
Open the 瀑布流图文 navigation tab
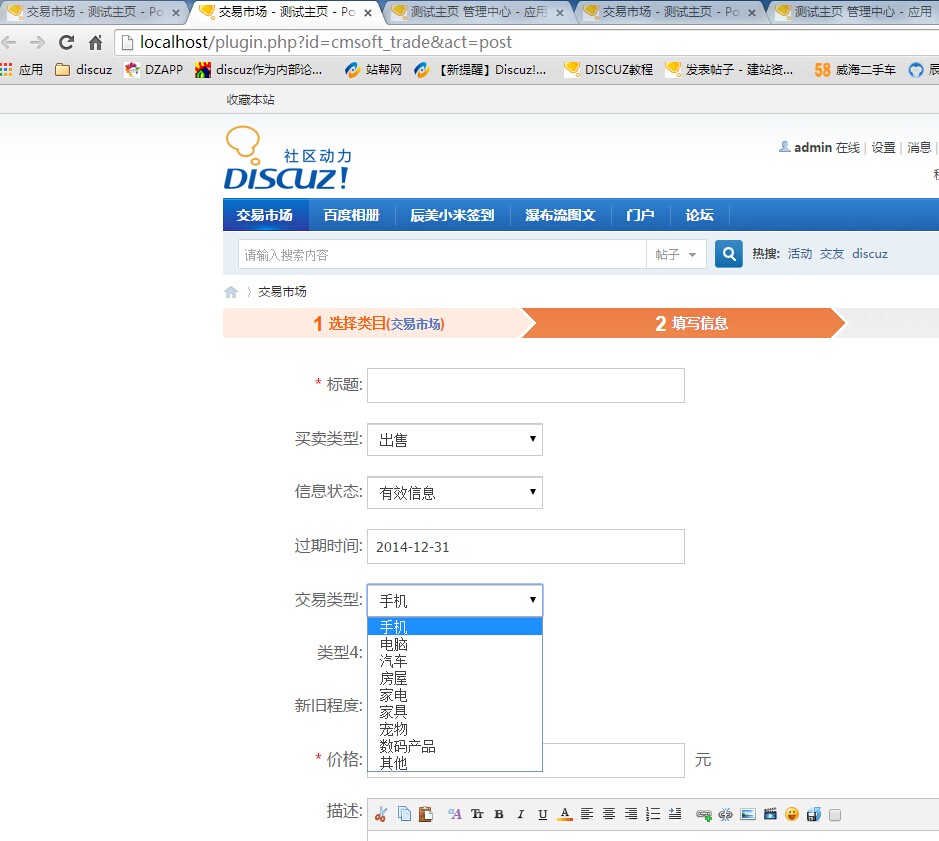click(x=560, y=215)
